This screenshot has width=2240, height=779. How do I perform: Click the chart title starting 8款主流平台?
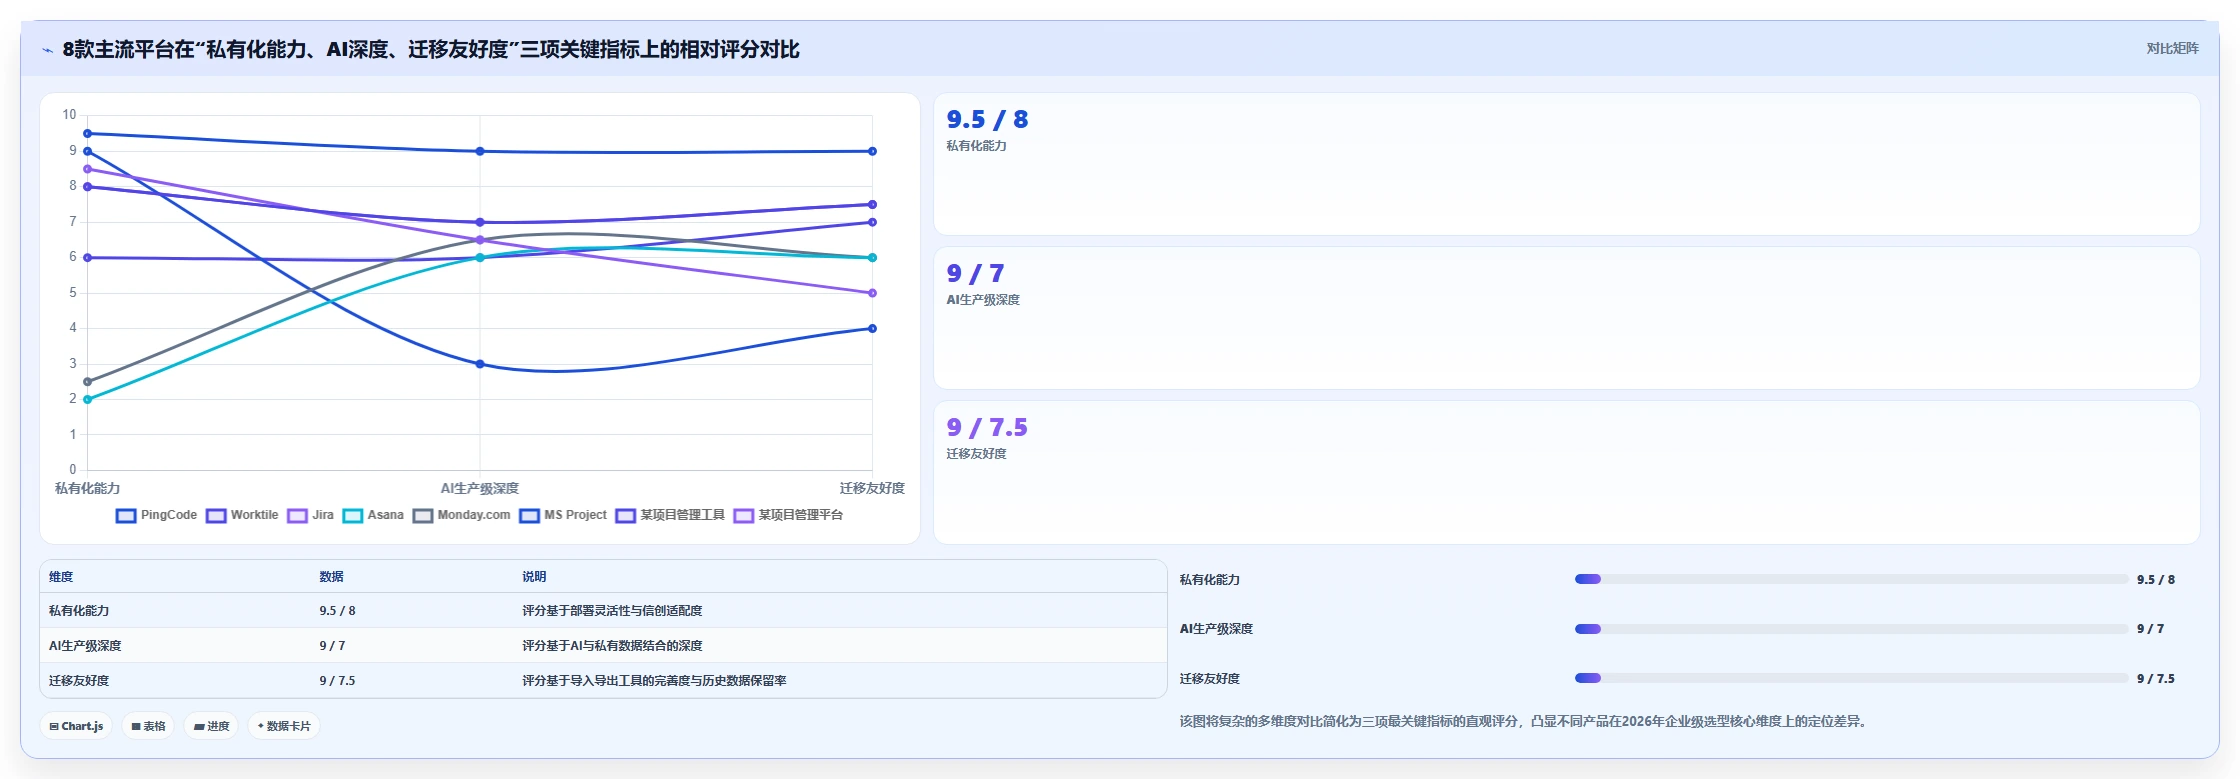pos(431,50)
